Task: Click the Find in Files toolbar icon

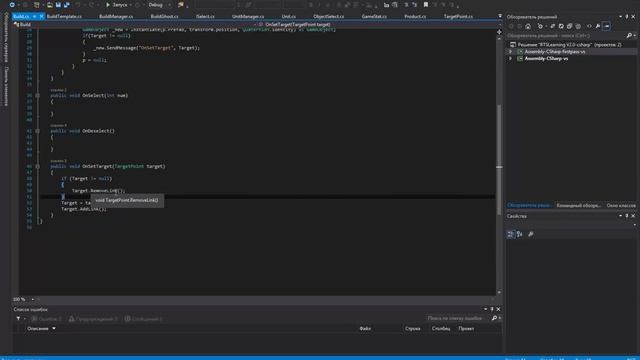Action: [181, 5]
